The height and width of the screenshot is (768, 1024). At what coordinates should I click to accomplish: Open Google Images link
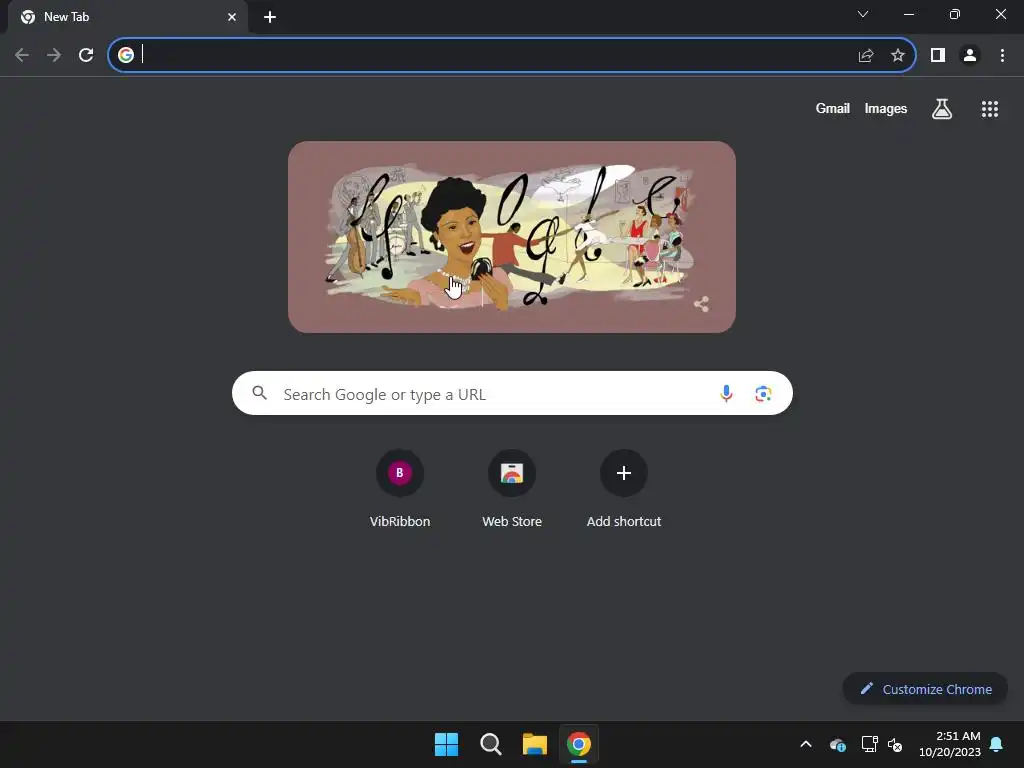click(x=886, y=108)
